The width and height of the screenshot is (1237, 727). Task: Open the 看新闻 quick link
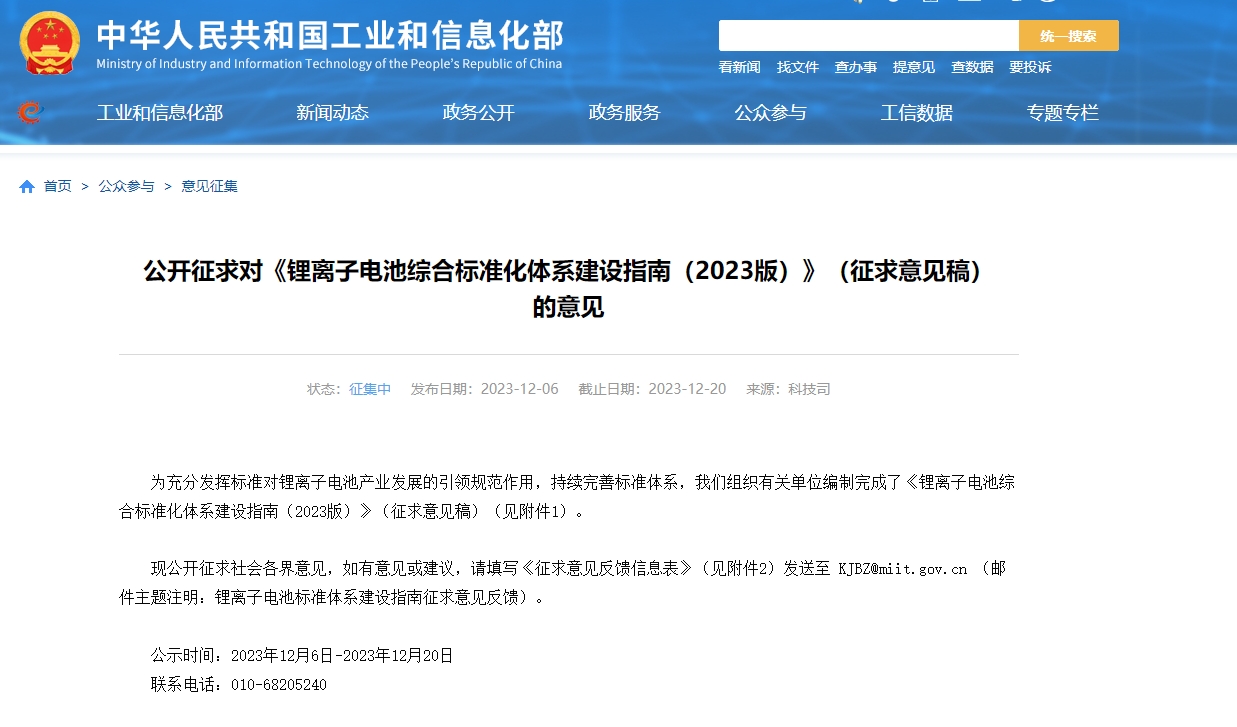point(739,67)
